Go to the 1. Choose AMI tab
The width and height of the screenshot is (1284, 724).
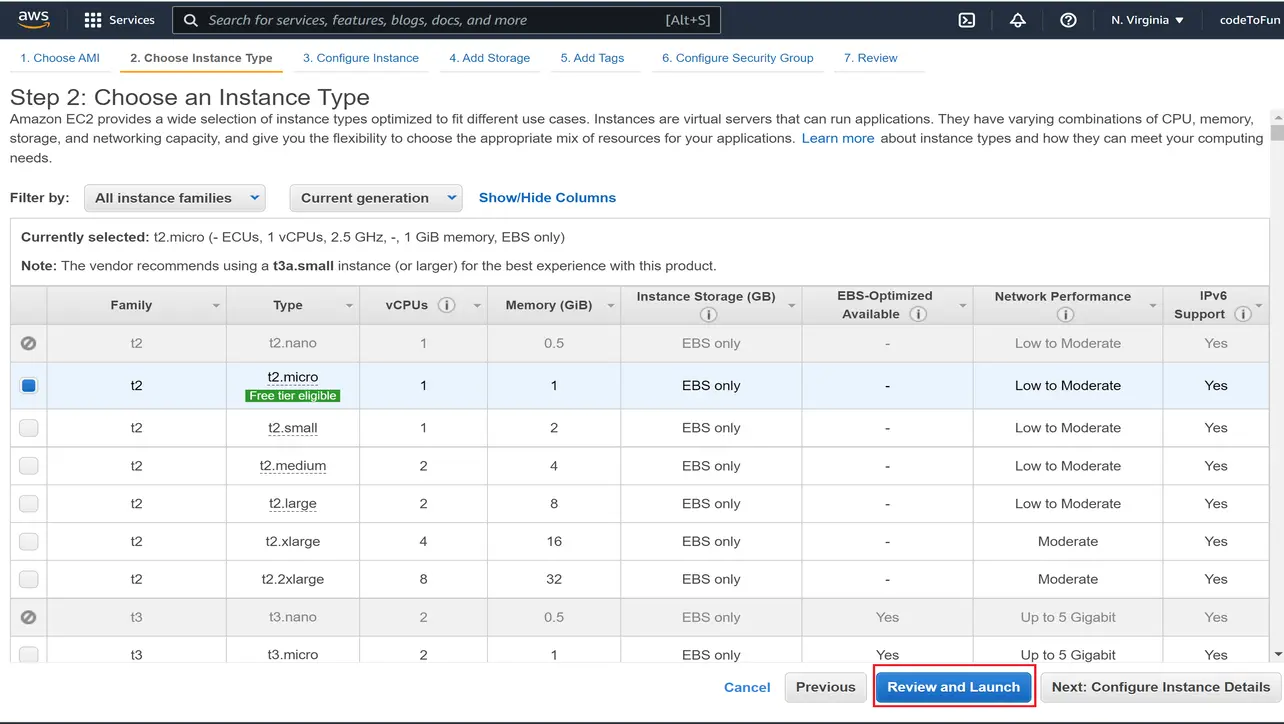pos(60,58)
